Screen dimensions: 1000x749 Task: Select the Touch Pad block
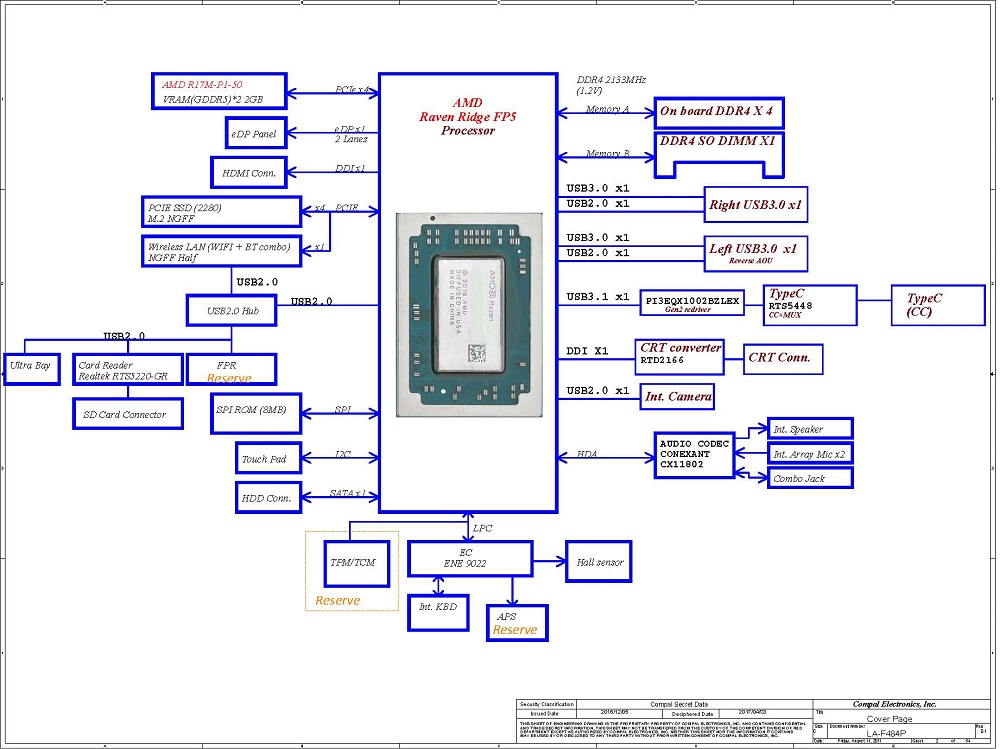click(x=268, y=458)
